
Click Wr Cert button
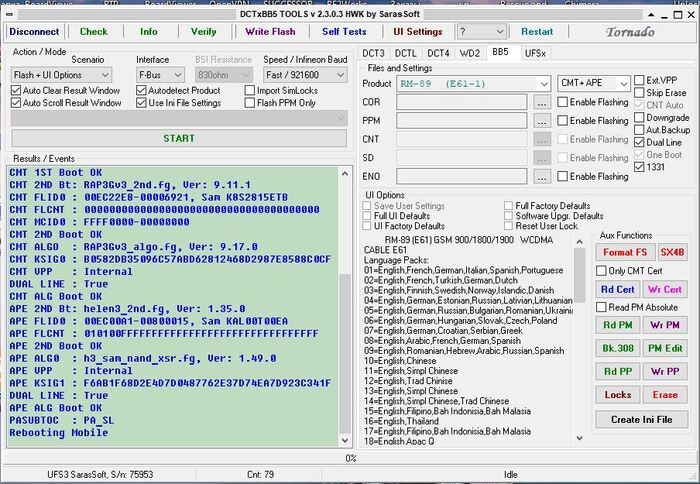665,289
